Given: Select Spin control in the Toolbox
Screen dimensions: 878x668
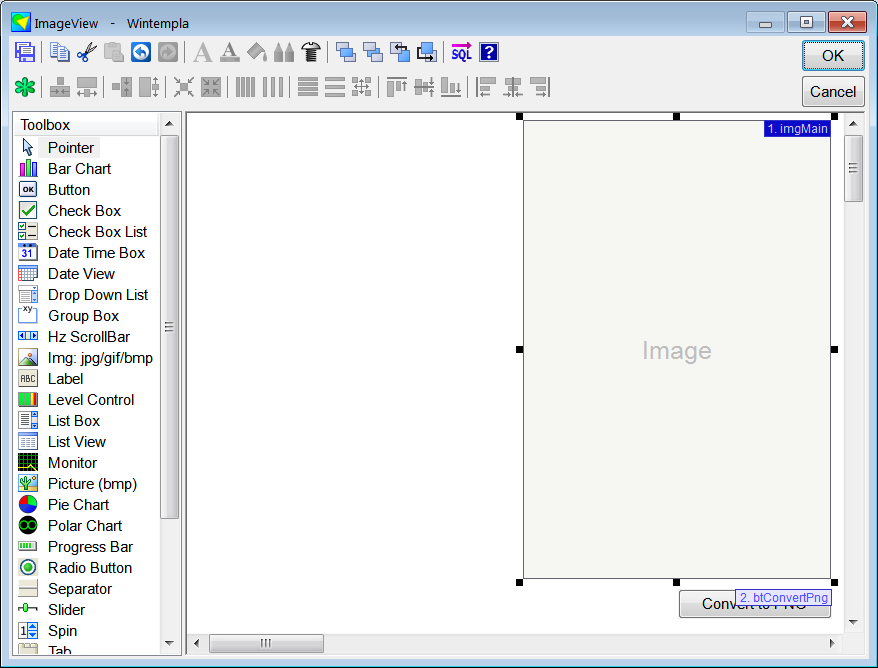Looking at the screenshot, I should coord(62,630).
